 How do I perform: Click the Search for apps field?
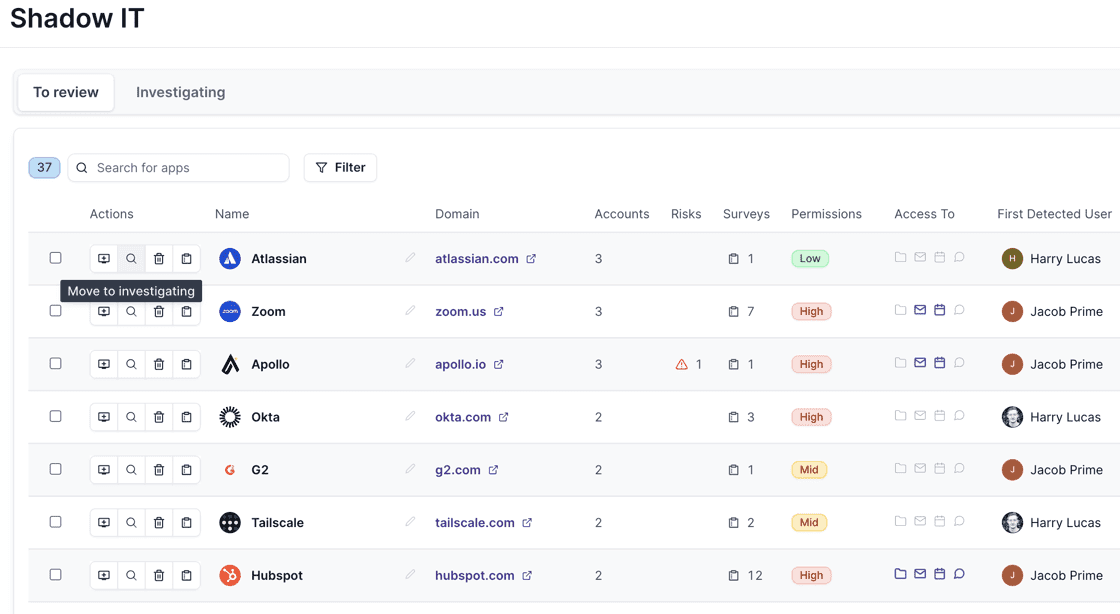click(x=179, y=168)
